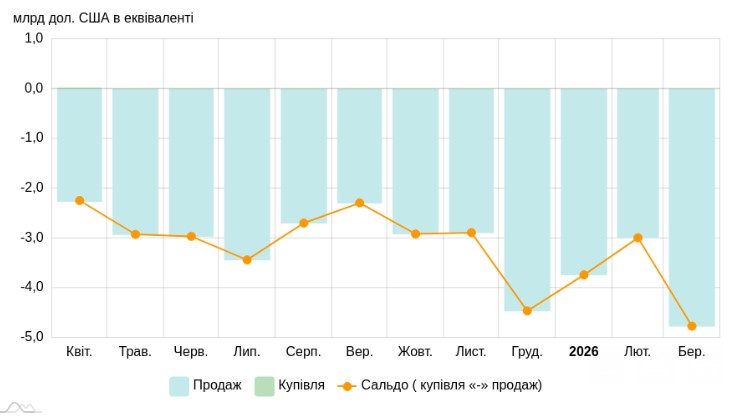Click the lowest data point at Бер.
741x417 pixels.
pos(691,326)
